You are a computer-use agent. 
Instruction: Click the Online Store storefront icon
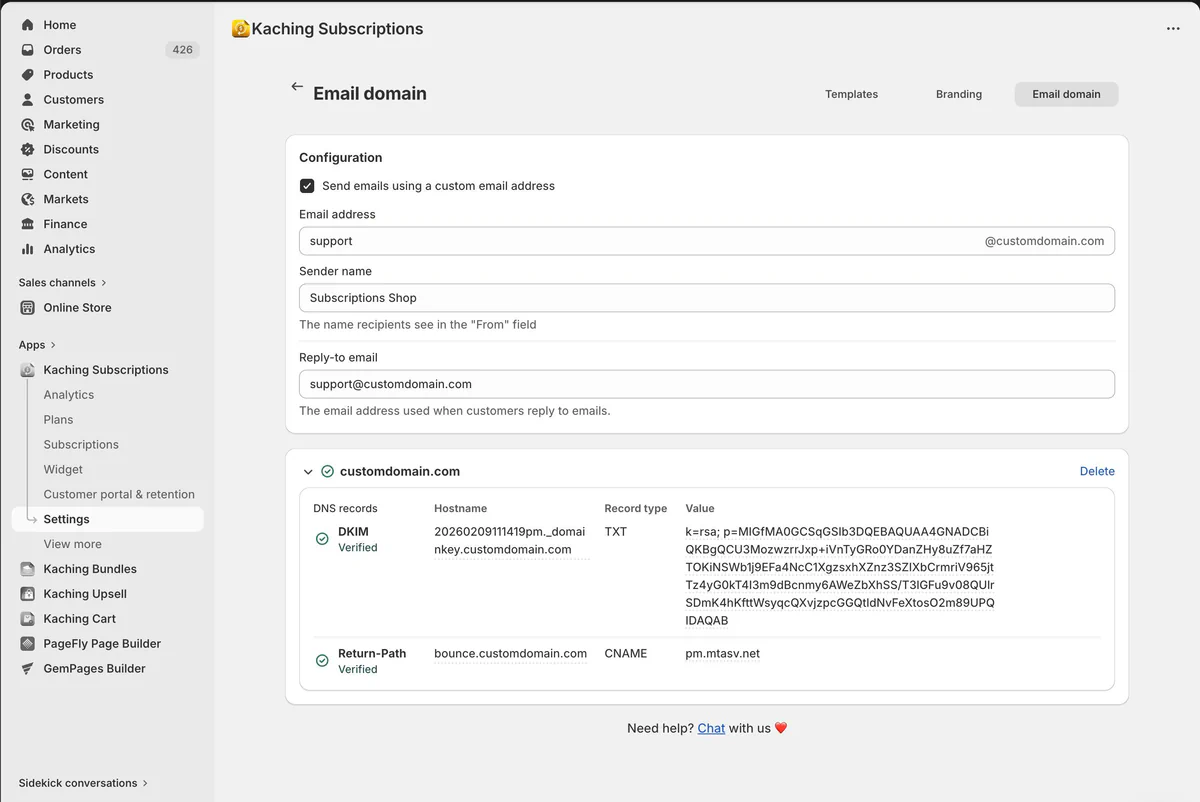pos(28,308)
